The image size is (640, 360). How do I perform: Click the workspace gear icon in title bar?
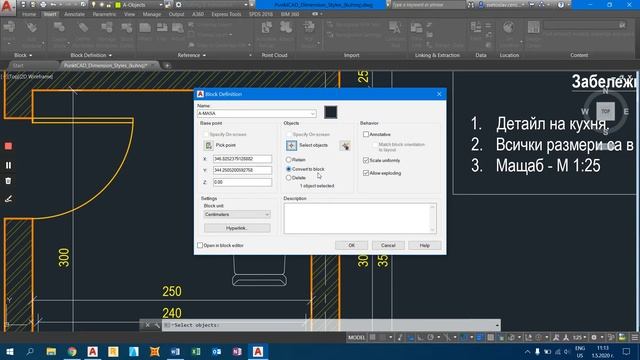point(178,5)
